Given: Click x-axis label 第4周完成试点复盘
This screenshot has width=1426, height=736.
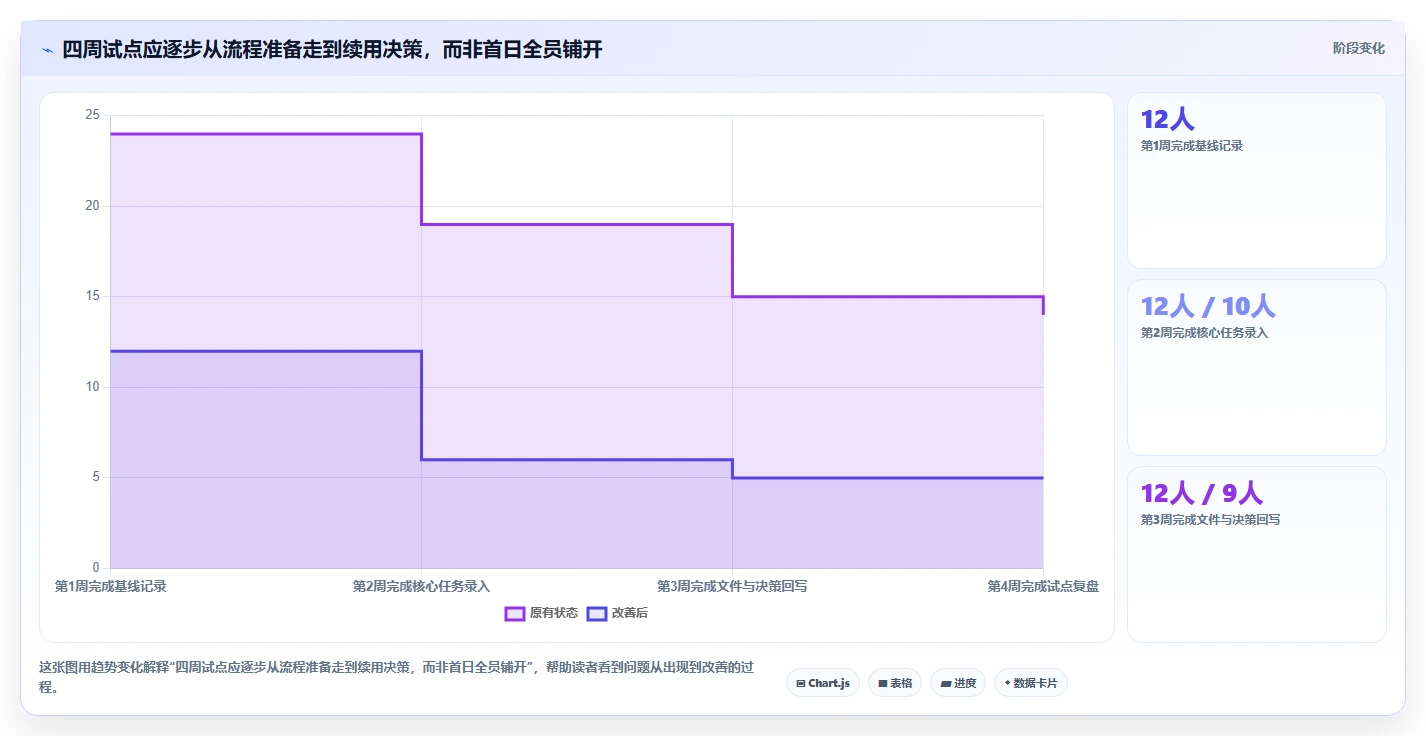Looking at the screenshot, I should tap(1043, 586).
